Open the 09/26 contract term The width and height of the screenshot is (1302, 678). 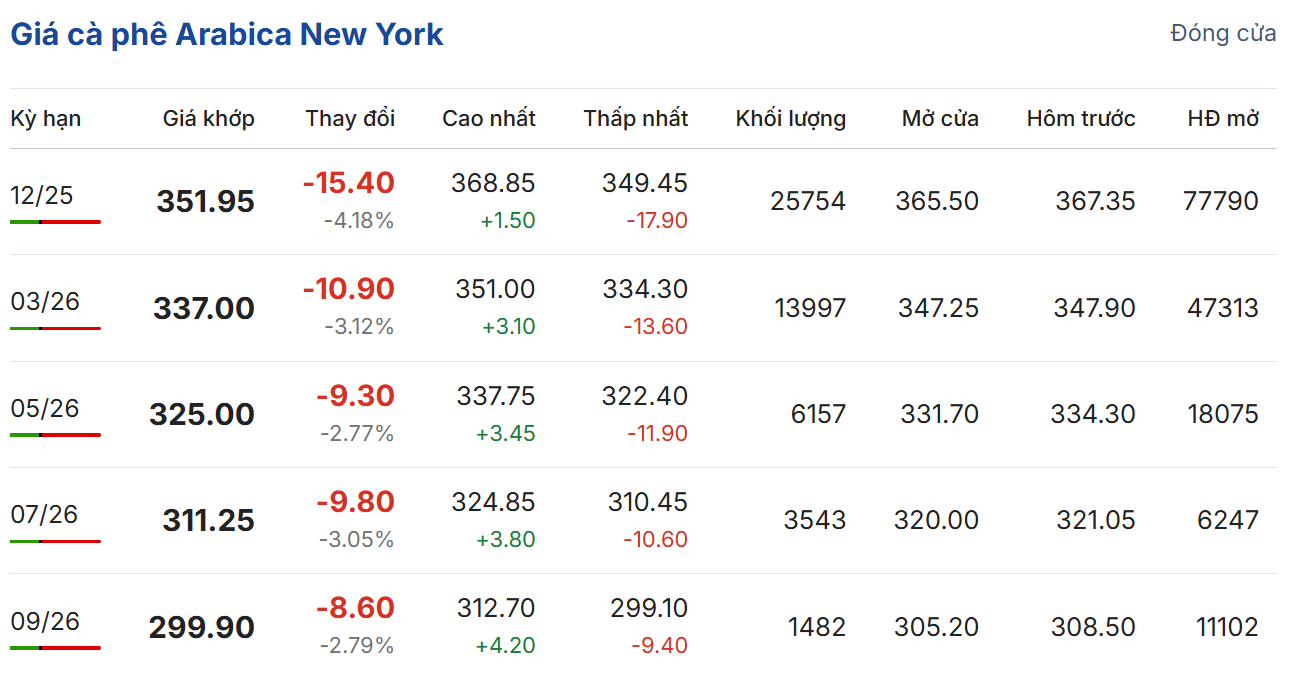45,621
